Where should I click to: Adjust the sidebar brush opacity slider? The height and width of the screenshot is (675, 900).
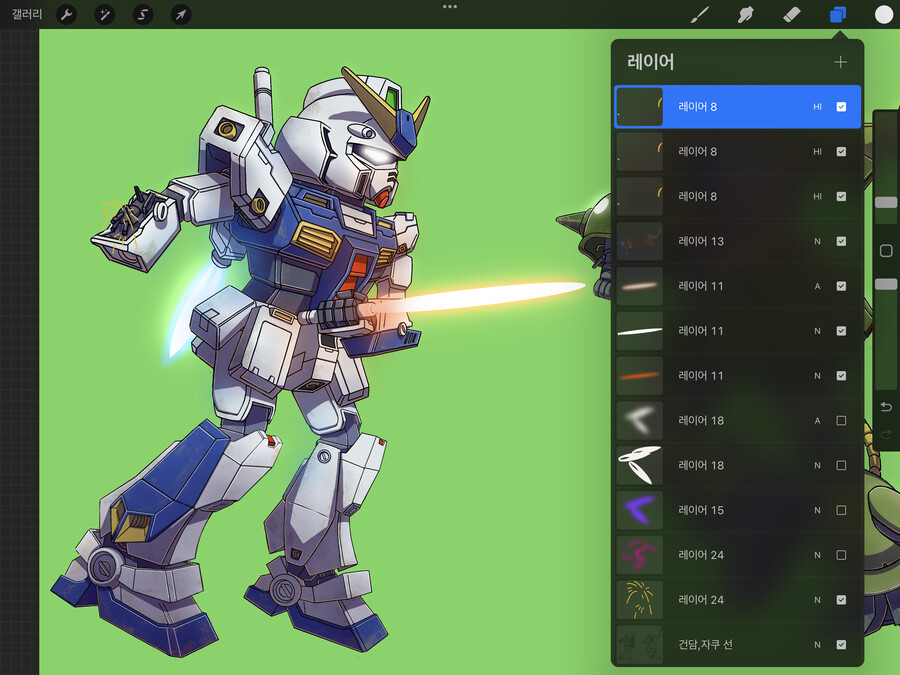pyautogui.click(x=886, y=284)
